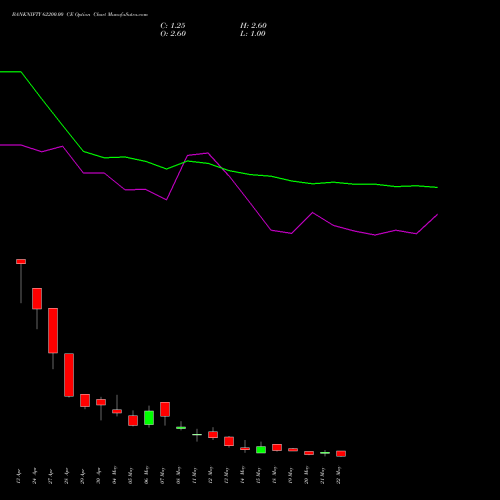Screen dimensions: 500x500
Task: Select the green candle above 15 May
Action: coord(261,450)
